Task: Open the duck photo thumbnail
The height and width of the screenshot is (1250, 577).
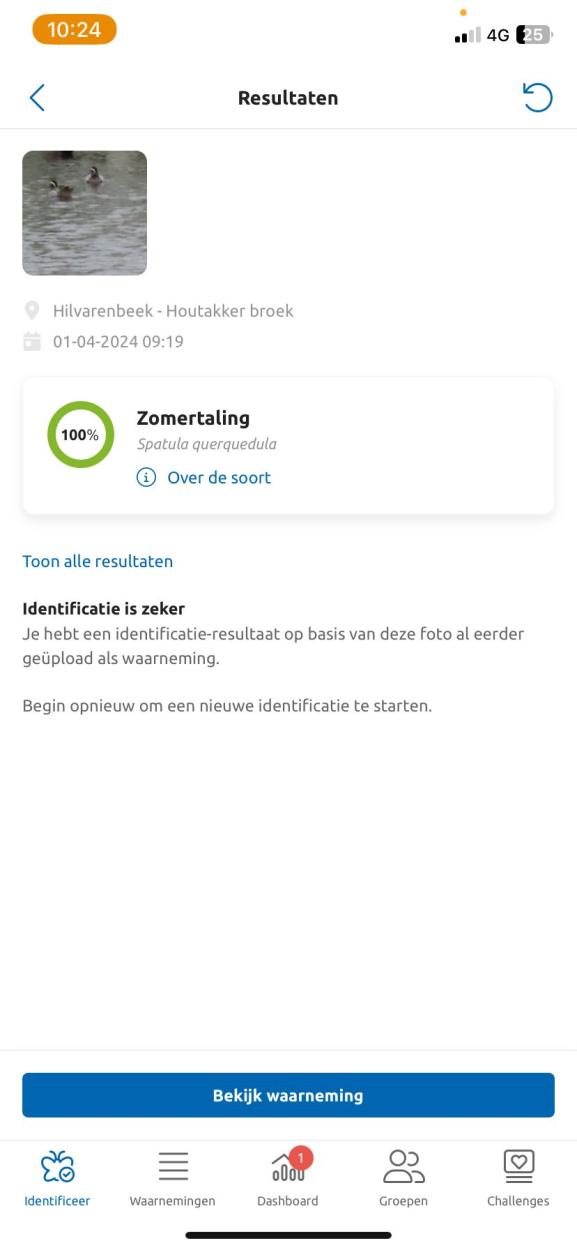Action: [85, 213]
